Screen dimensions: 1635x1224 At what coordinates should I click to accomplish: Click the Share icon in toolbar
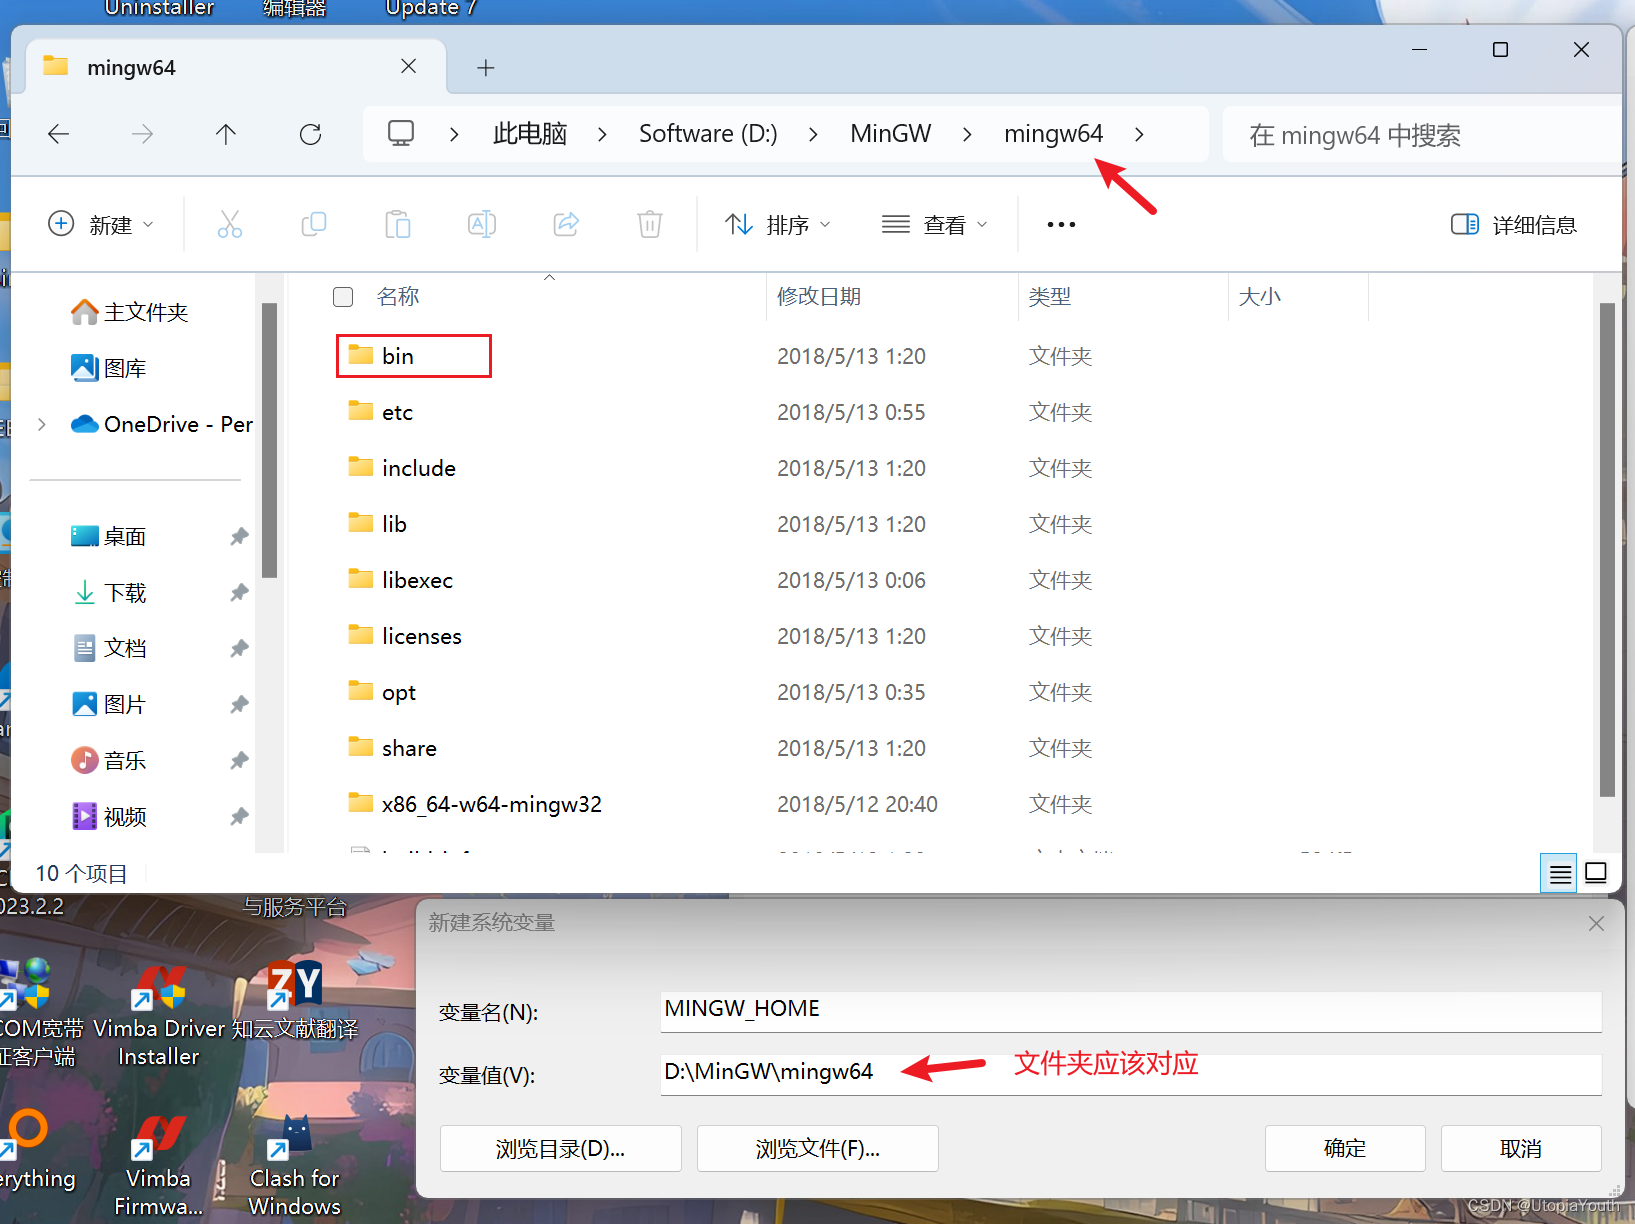(x=566, y=224)
